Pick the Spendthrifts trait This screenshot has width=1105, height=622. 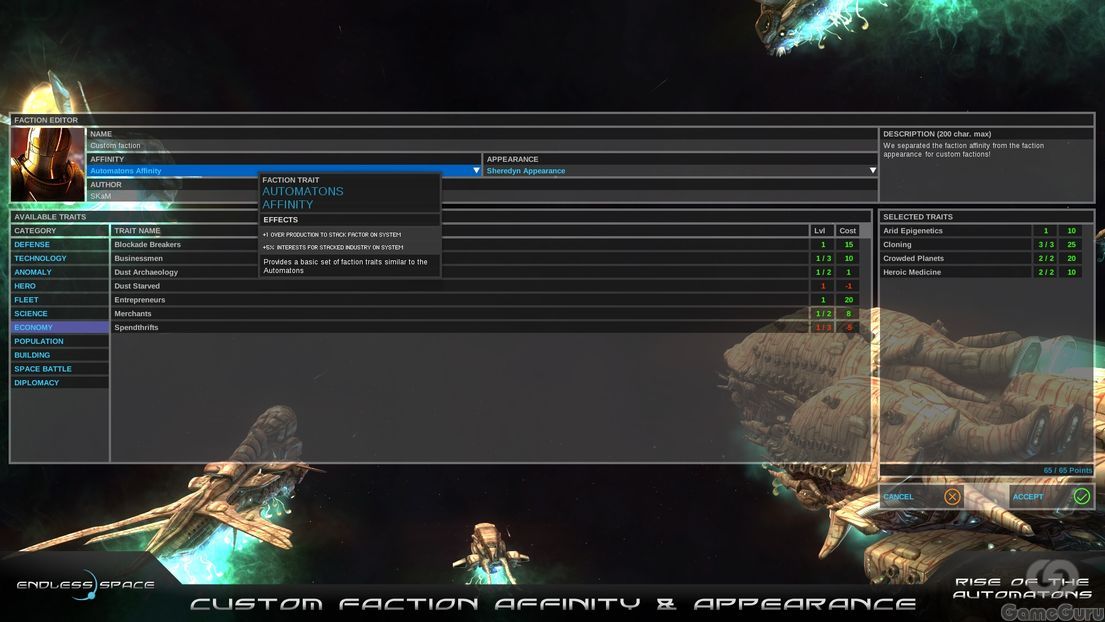pyautogui.click(x=459, y=328)
